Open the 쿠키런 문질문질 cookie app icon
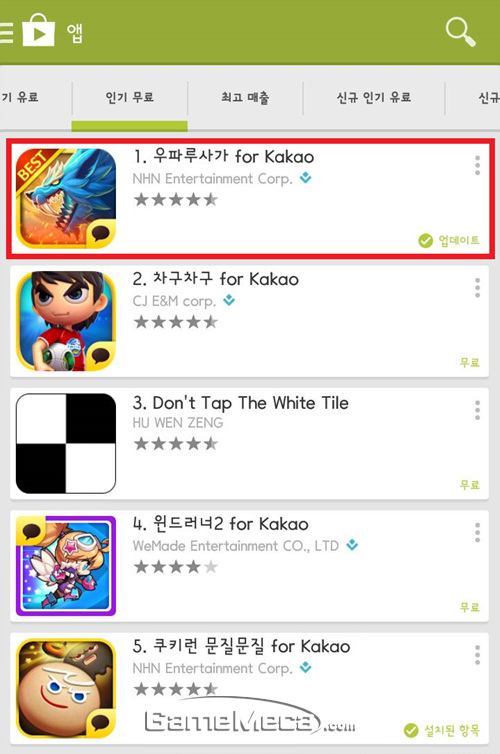This screenshot has height=754, width=500. 66,689
